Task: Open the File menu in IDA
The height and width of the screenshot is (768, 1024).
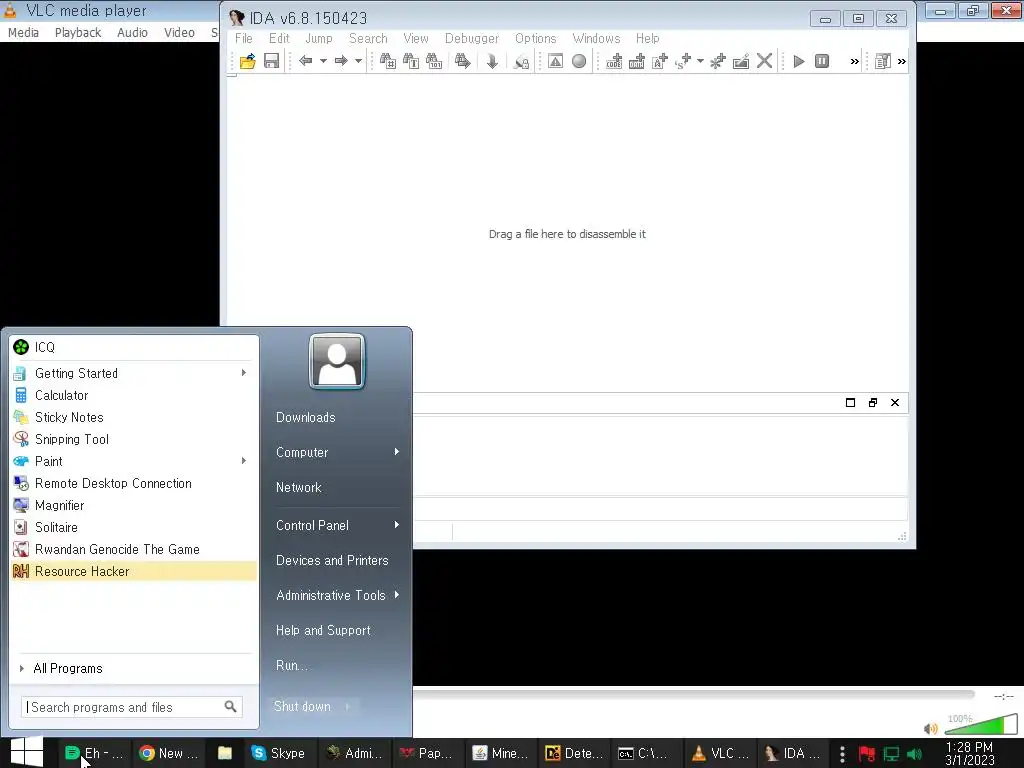Action: point(244,39)
